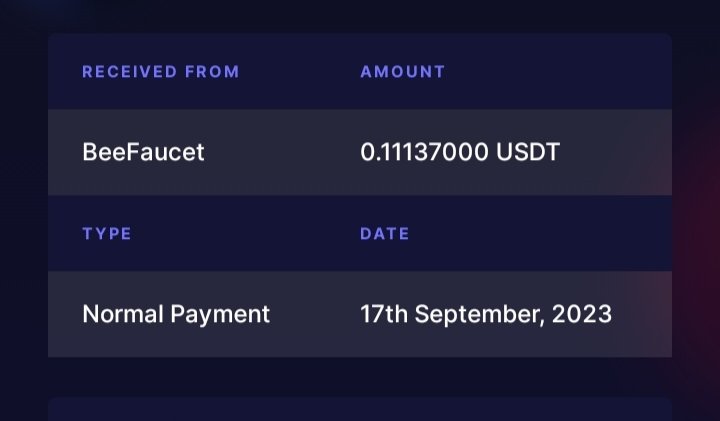
Task: Click the AMOUNT column header
Action: tap(403, 72)
